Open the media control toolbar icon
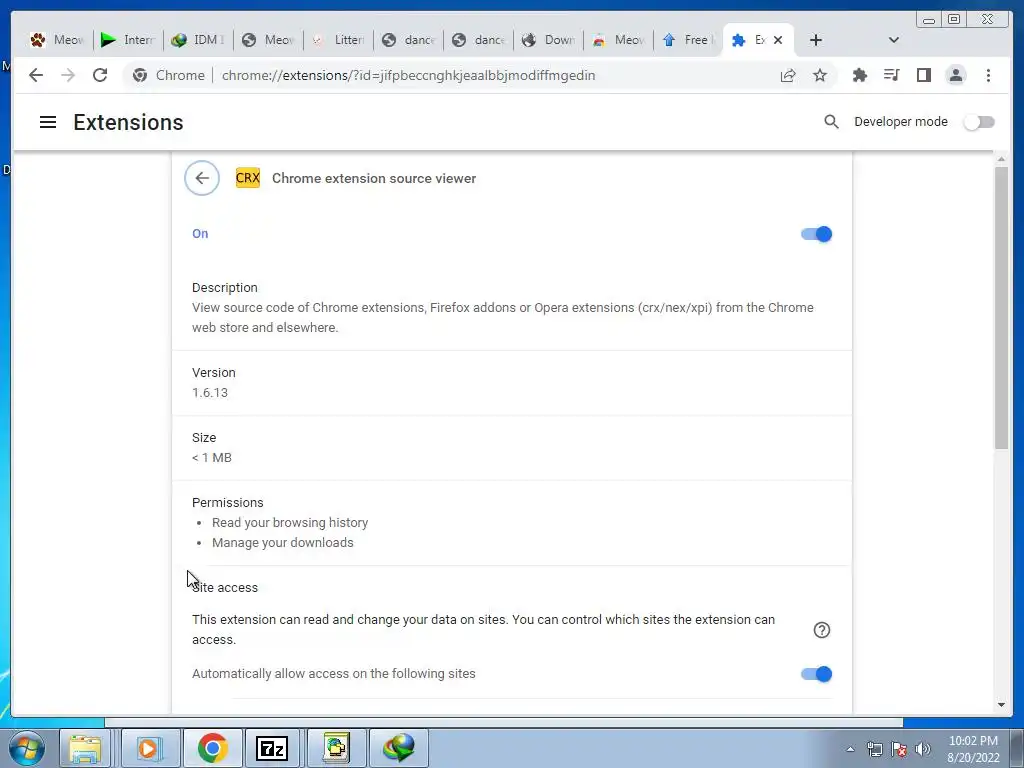Screen dimensions: 1024x768 [891, 75]
